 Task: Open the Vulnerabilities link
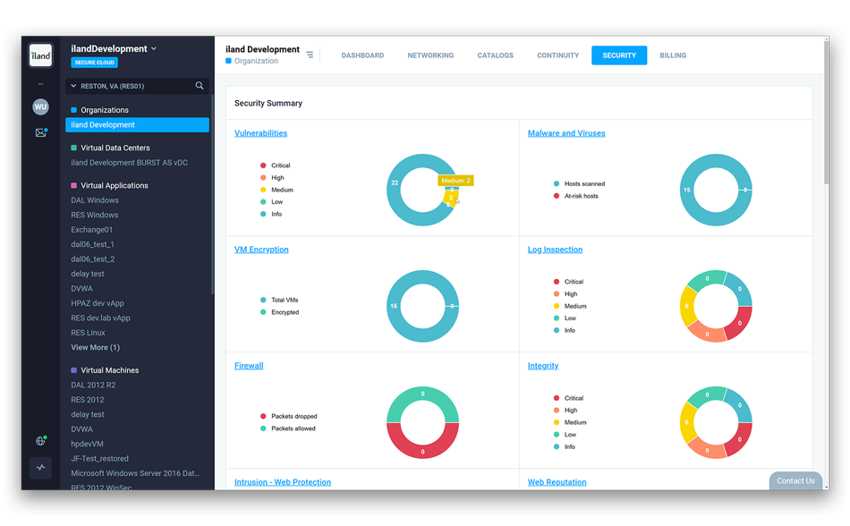click(x=261, y=133)
